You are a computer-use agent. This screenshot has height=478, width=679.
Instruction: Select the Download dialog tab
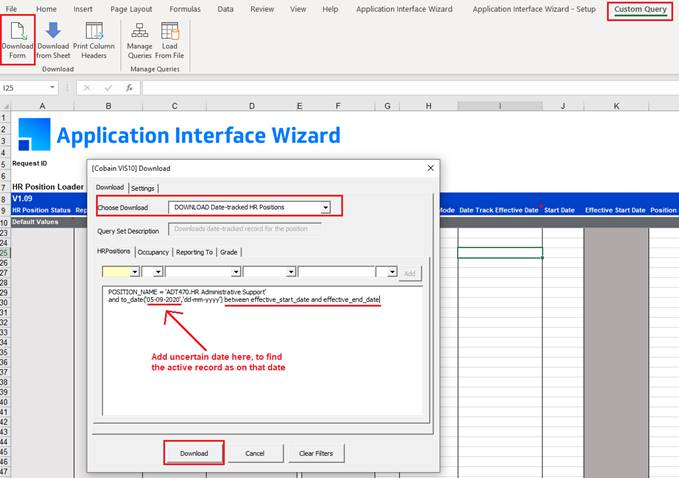[110, 187]
